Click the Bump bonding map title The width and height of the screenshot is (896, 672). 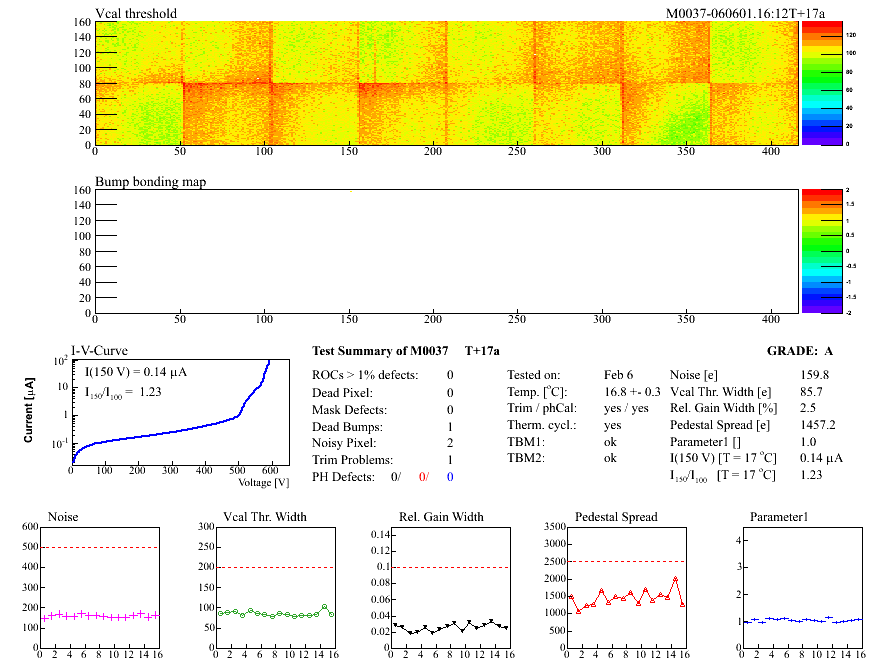point(146,181)
